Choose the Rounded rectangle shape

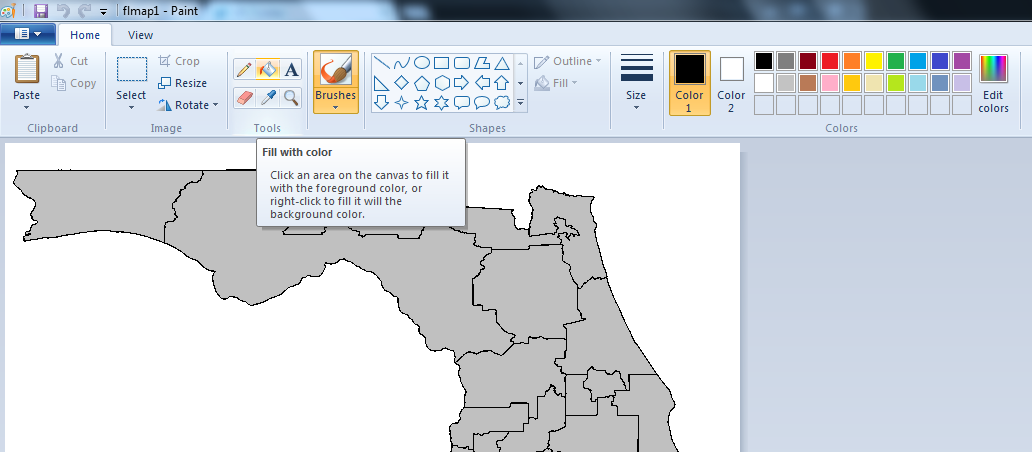[462, 63]
